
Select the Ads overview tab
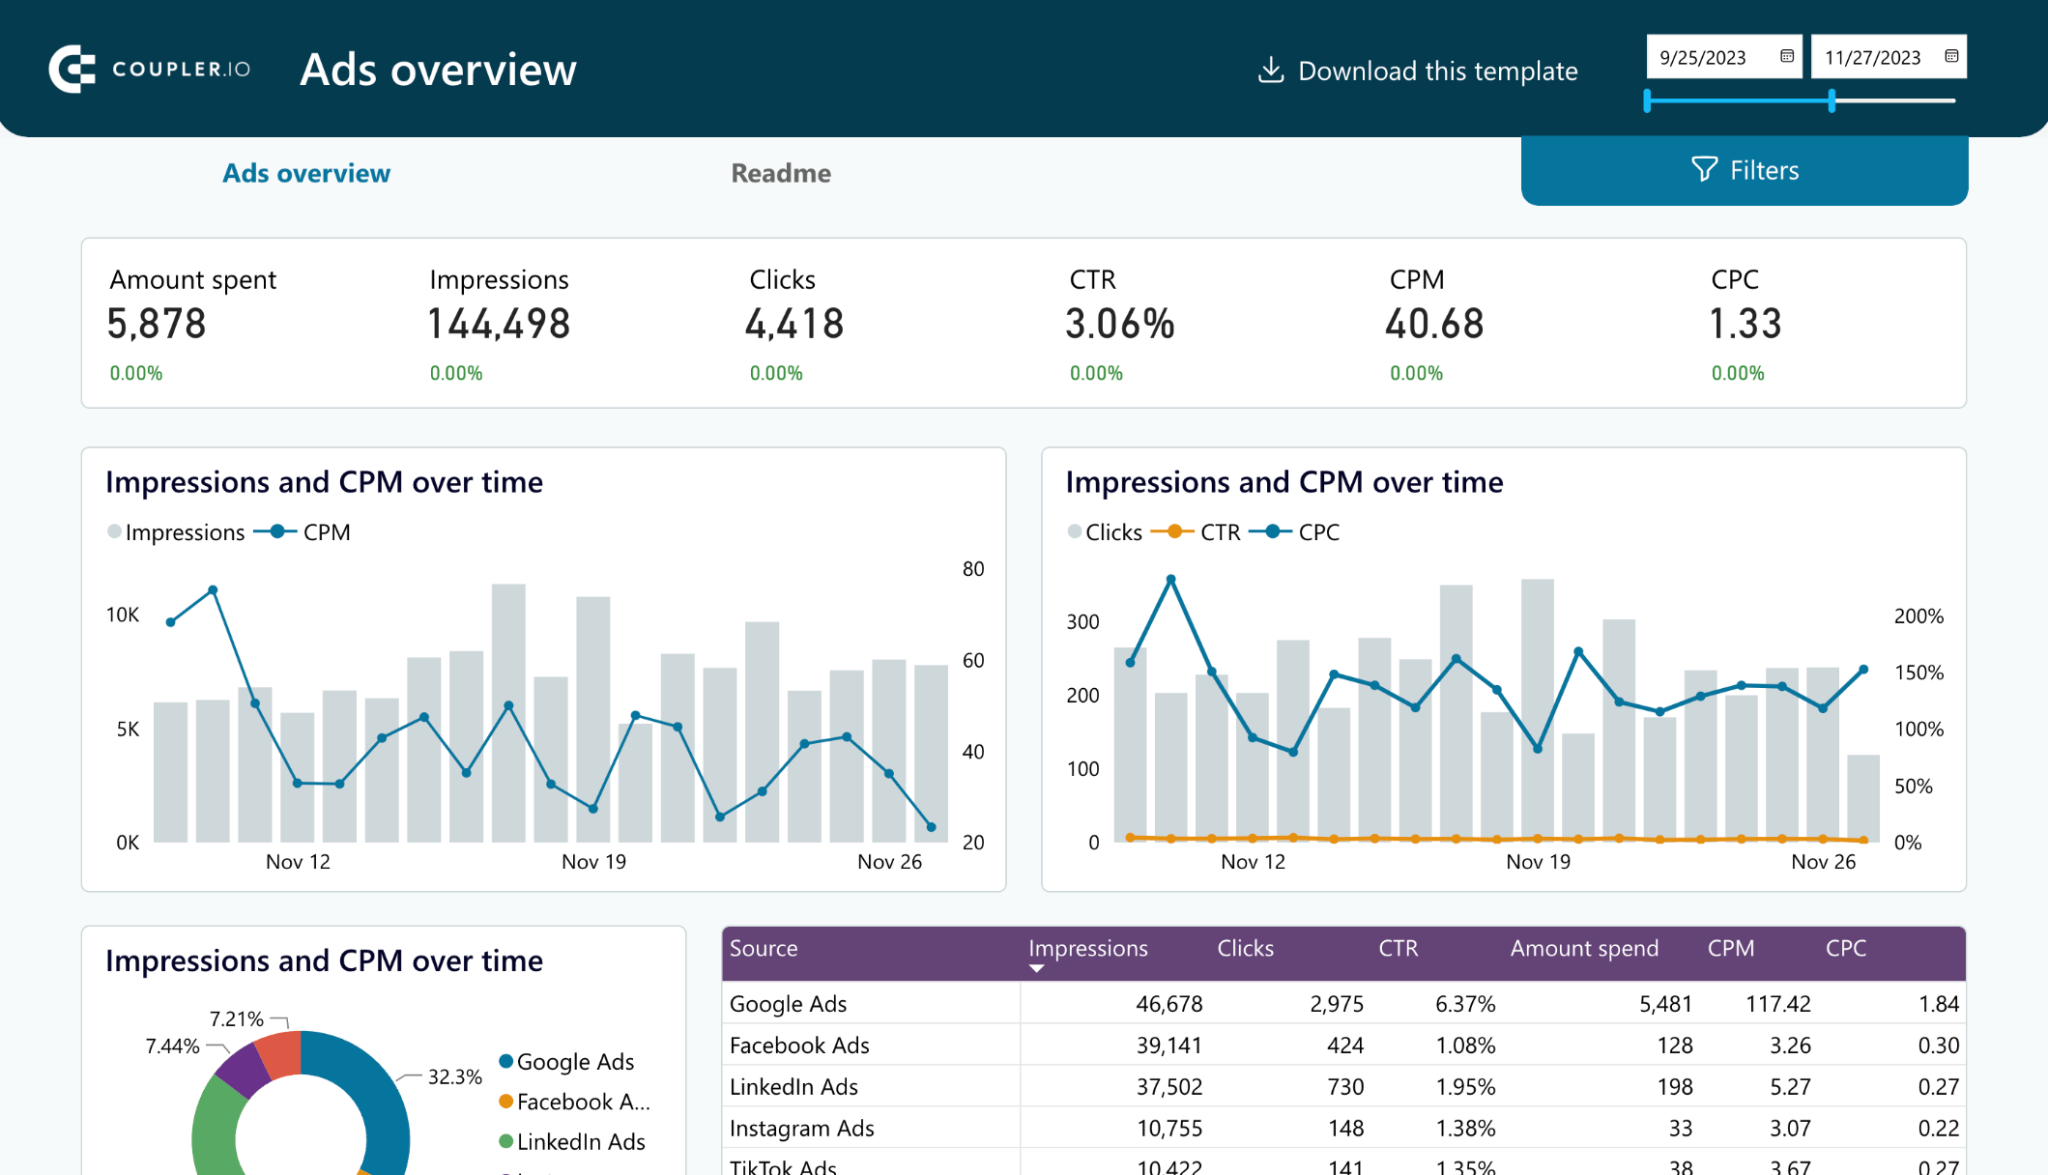pos(306,172)
